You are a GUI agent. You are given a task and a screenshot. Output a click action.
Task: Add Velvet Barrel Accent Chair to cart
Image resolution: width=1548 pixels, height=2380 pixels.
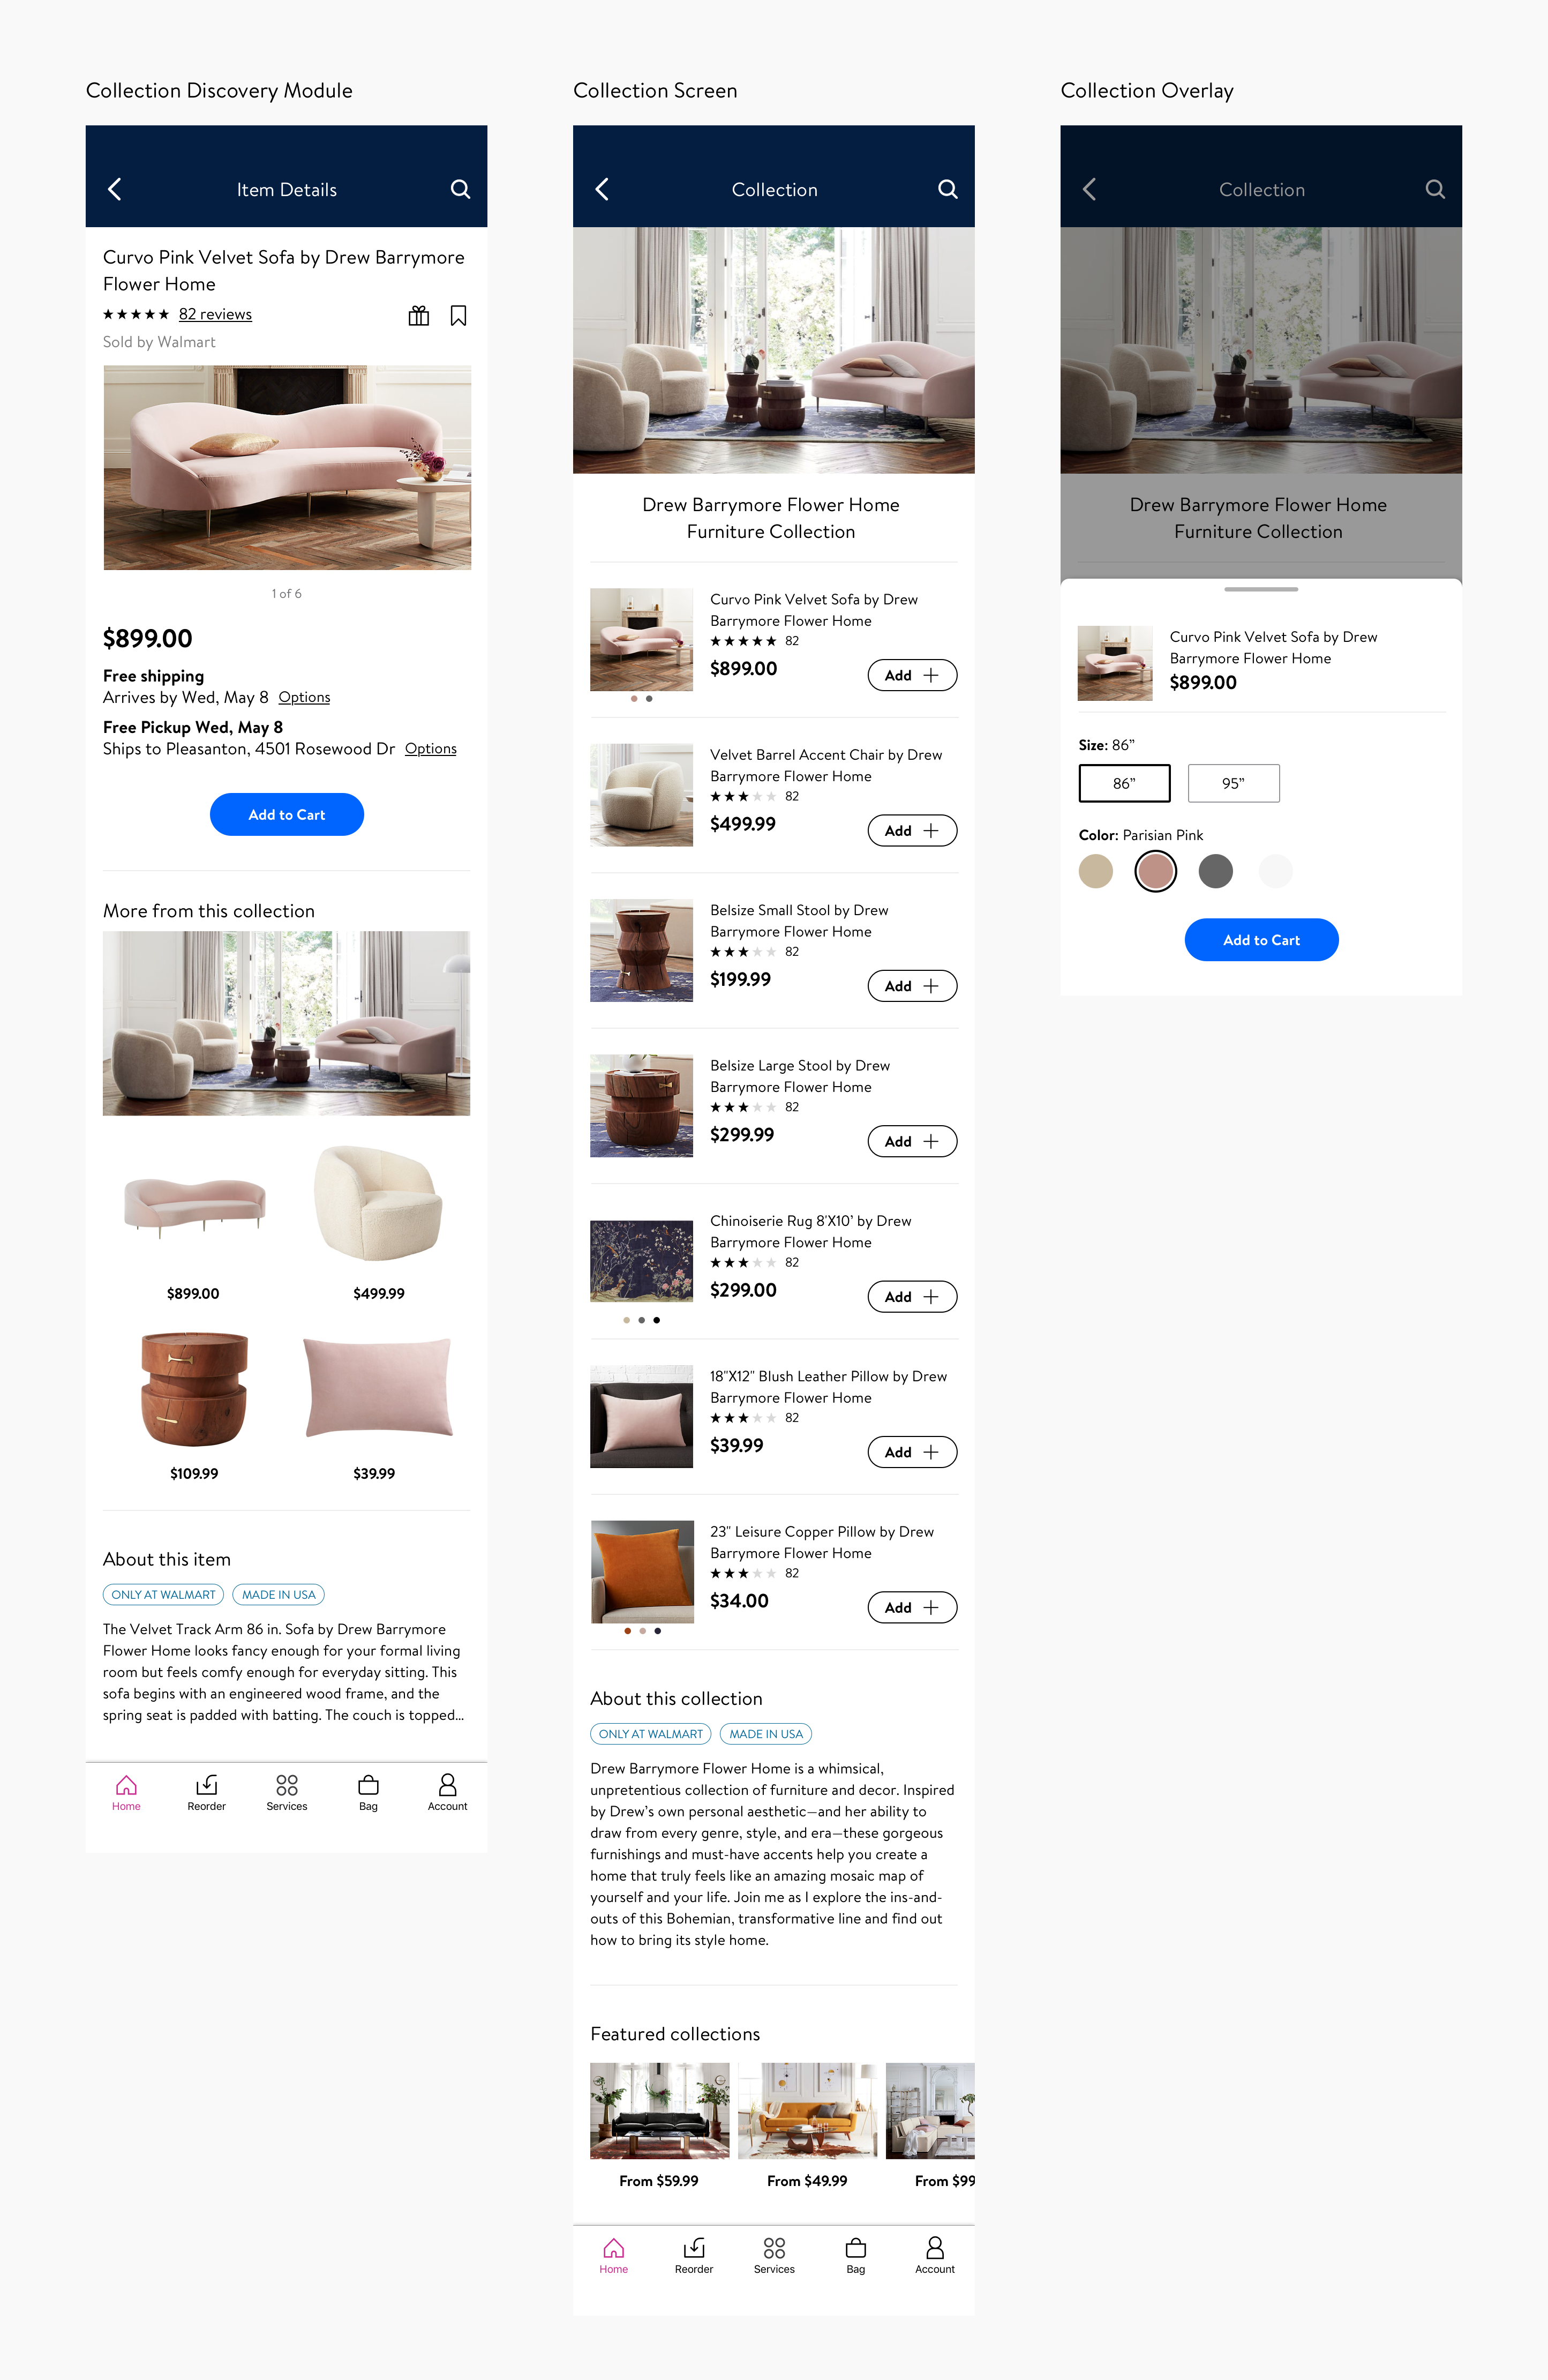(912, 830)
